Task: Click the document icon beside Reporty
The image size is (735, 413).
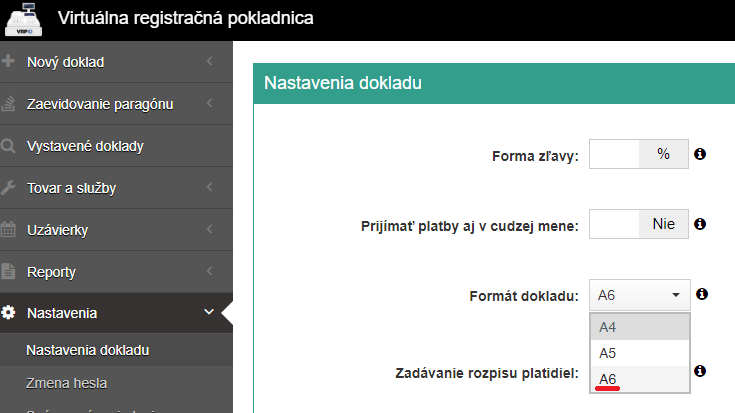Action: click(9, 272)
